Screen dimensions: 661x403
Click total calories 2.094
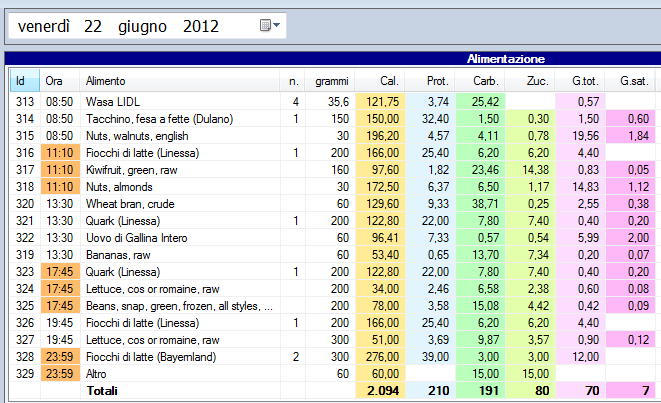click(380, 391)
